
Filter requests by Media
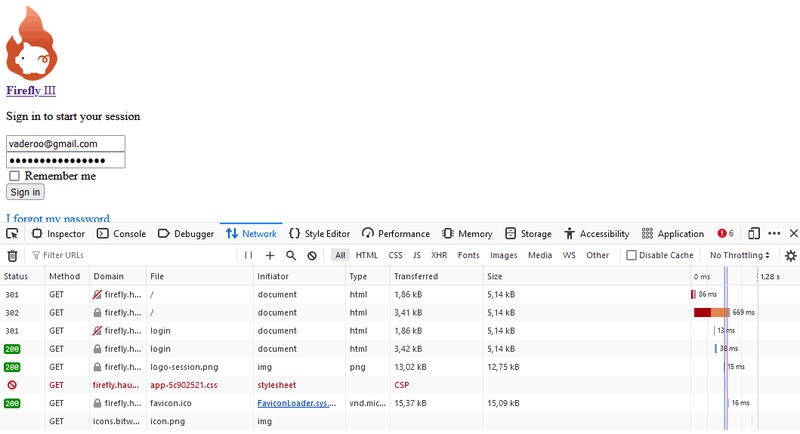point(540,255)
